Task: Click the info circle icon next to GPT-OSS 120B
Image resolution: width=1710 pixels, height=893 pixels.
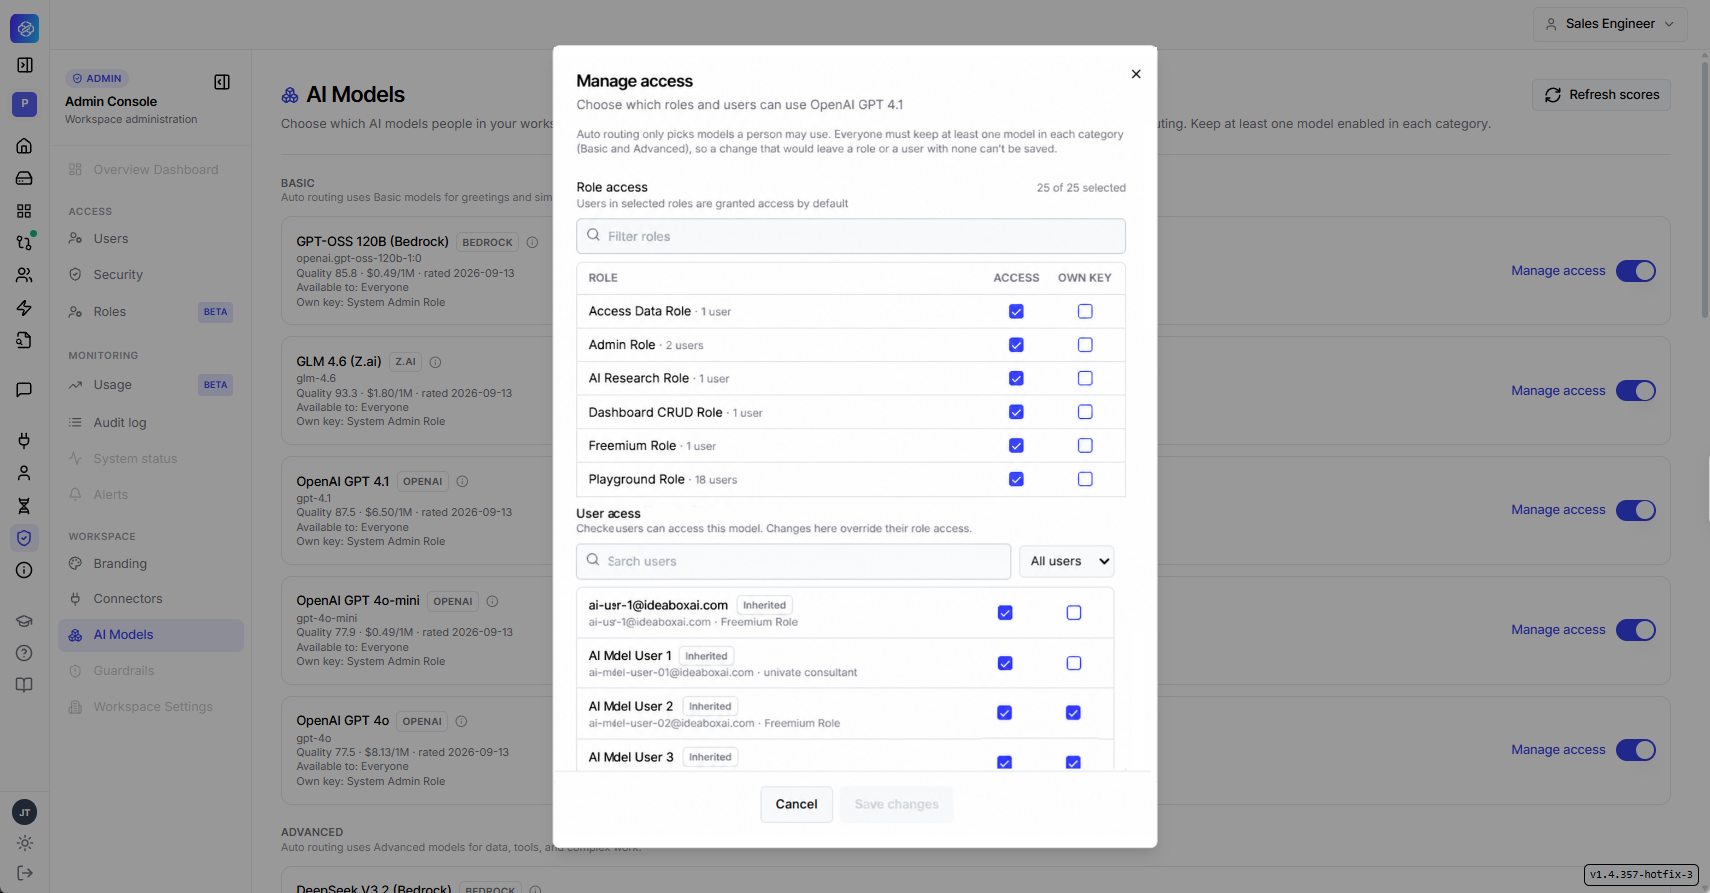Action: click(x=532, y=242)
